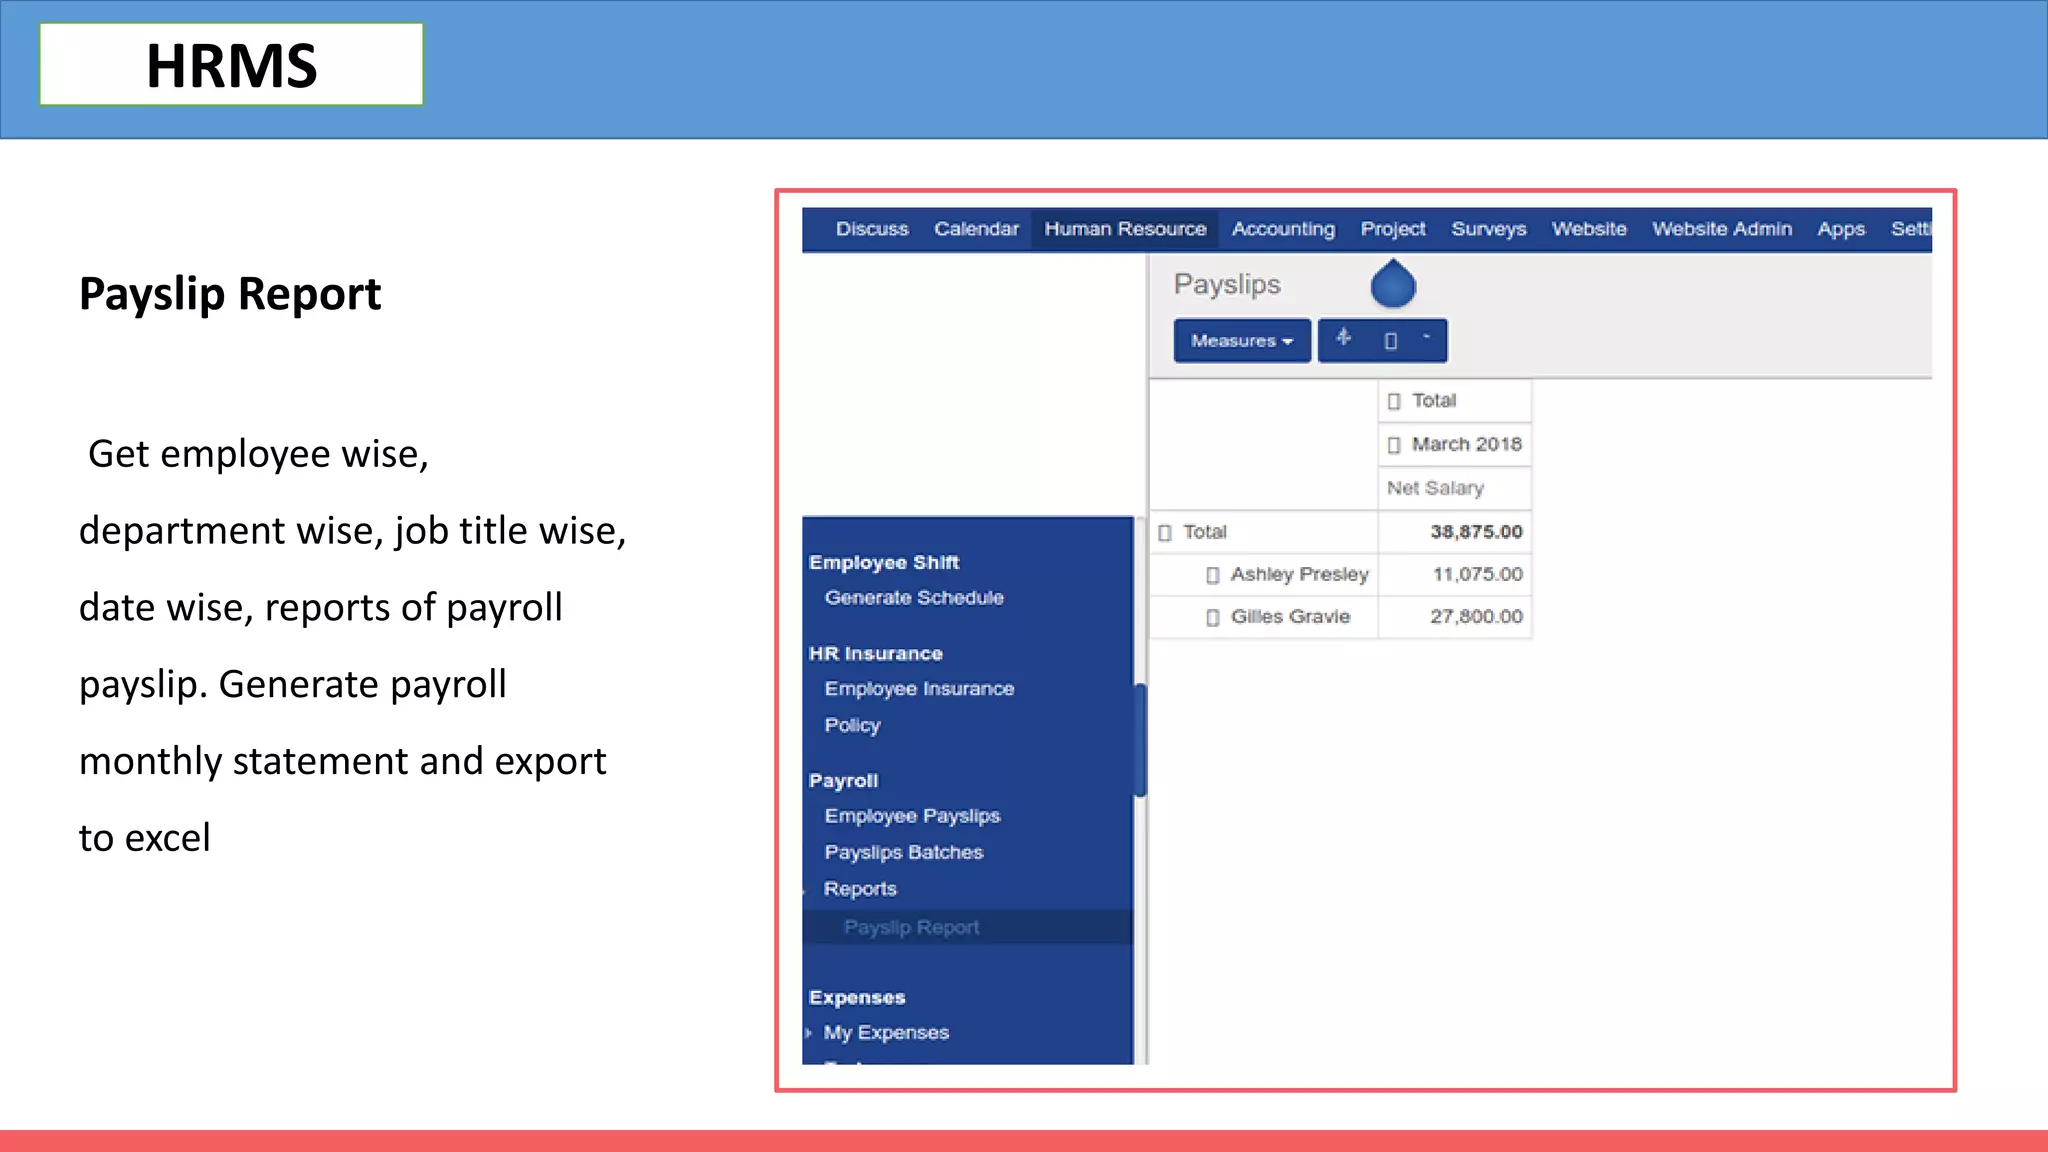
Task: Open the Measures dropdown
Action: tap(1241, 341)
